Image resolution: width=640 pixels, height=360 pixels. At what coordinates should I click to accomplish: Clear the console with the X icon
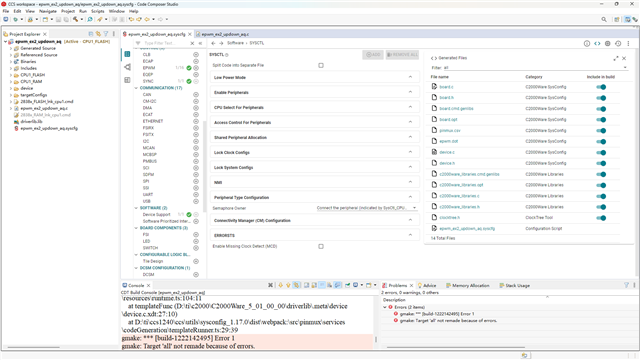tap(270, 285)
